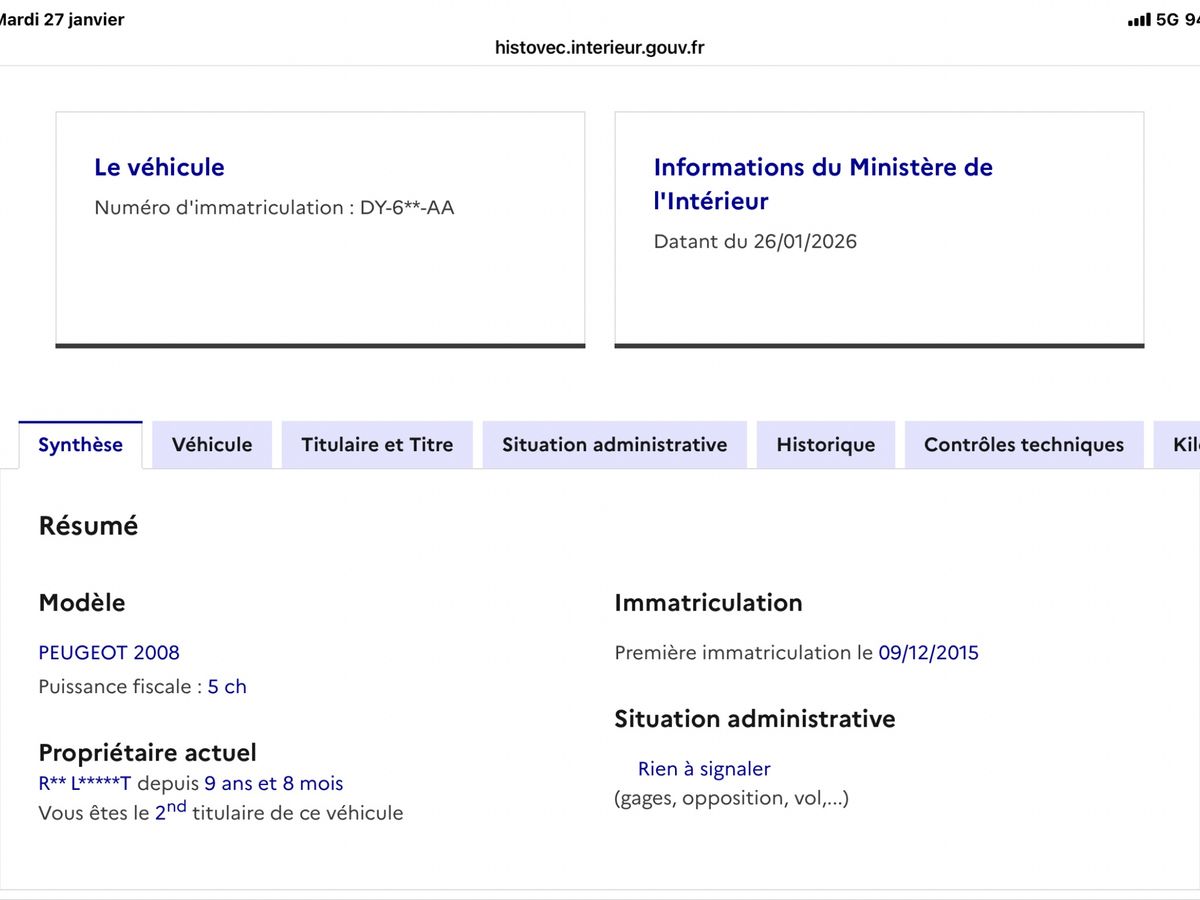Click the first registration date 09/12/2015

[x=928, y=653]
